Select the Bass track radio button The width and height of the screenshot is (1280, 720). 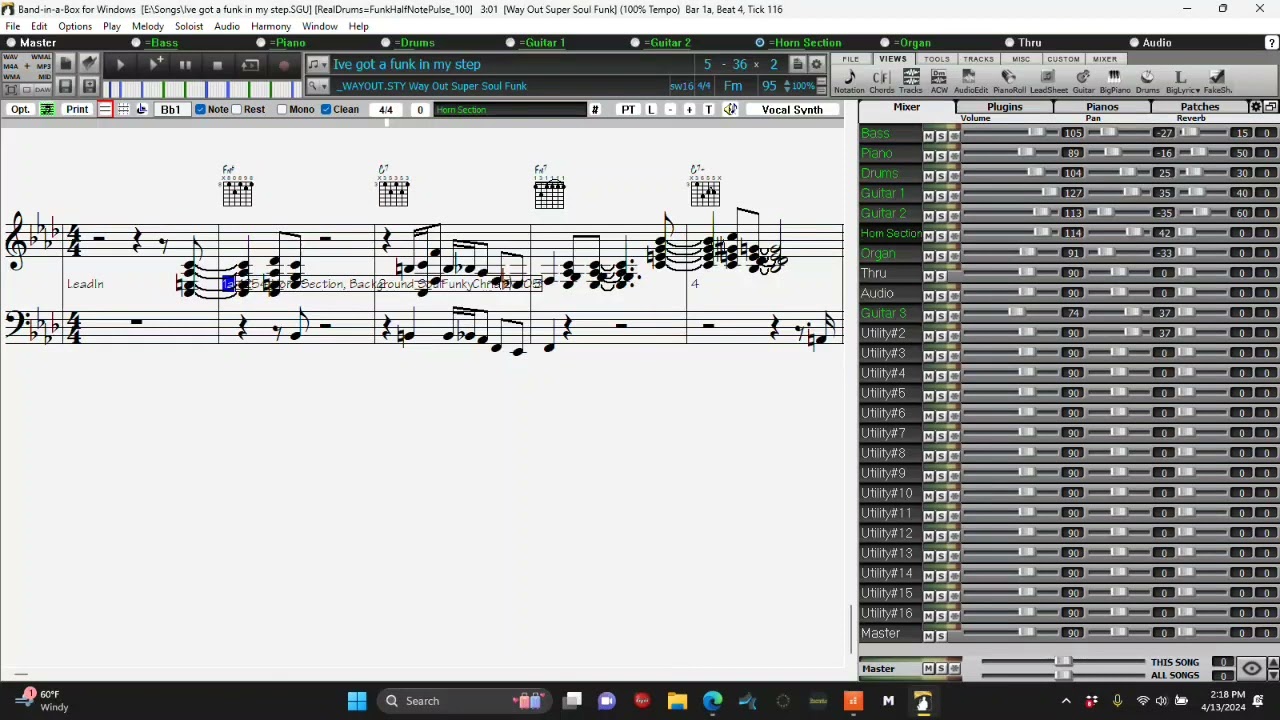(x=137, y=43)
